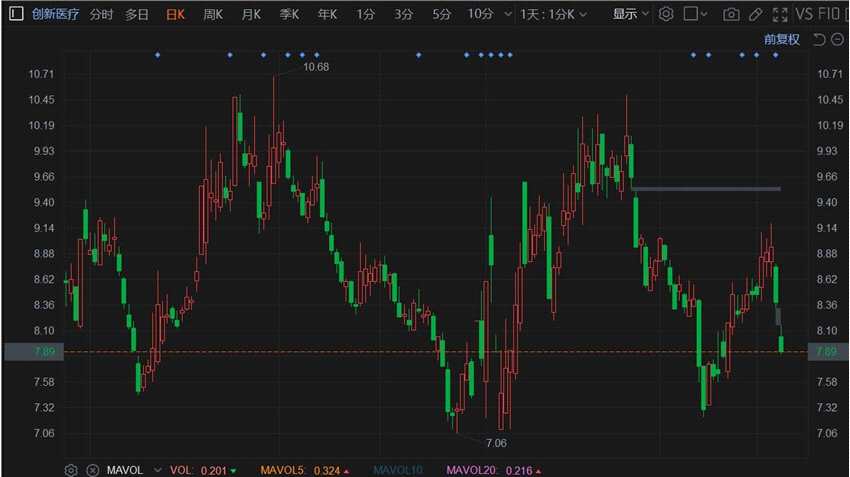The image size is (850, 477).
Task: Click the 10.71 left axis price label
Action: point(41,74)
